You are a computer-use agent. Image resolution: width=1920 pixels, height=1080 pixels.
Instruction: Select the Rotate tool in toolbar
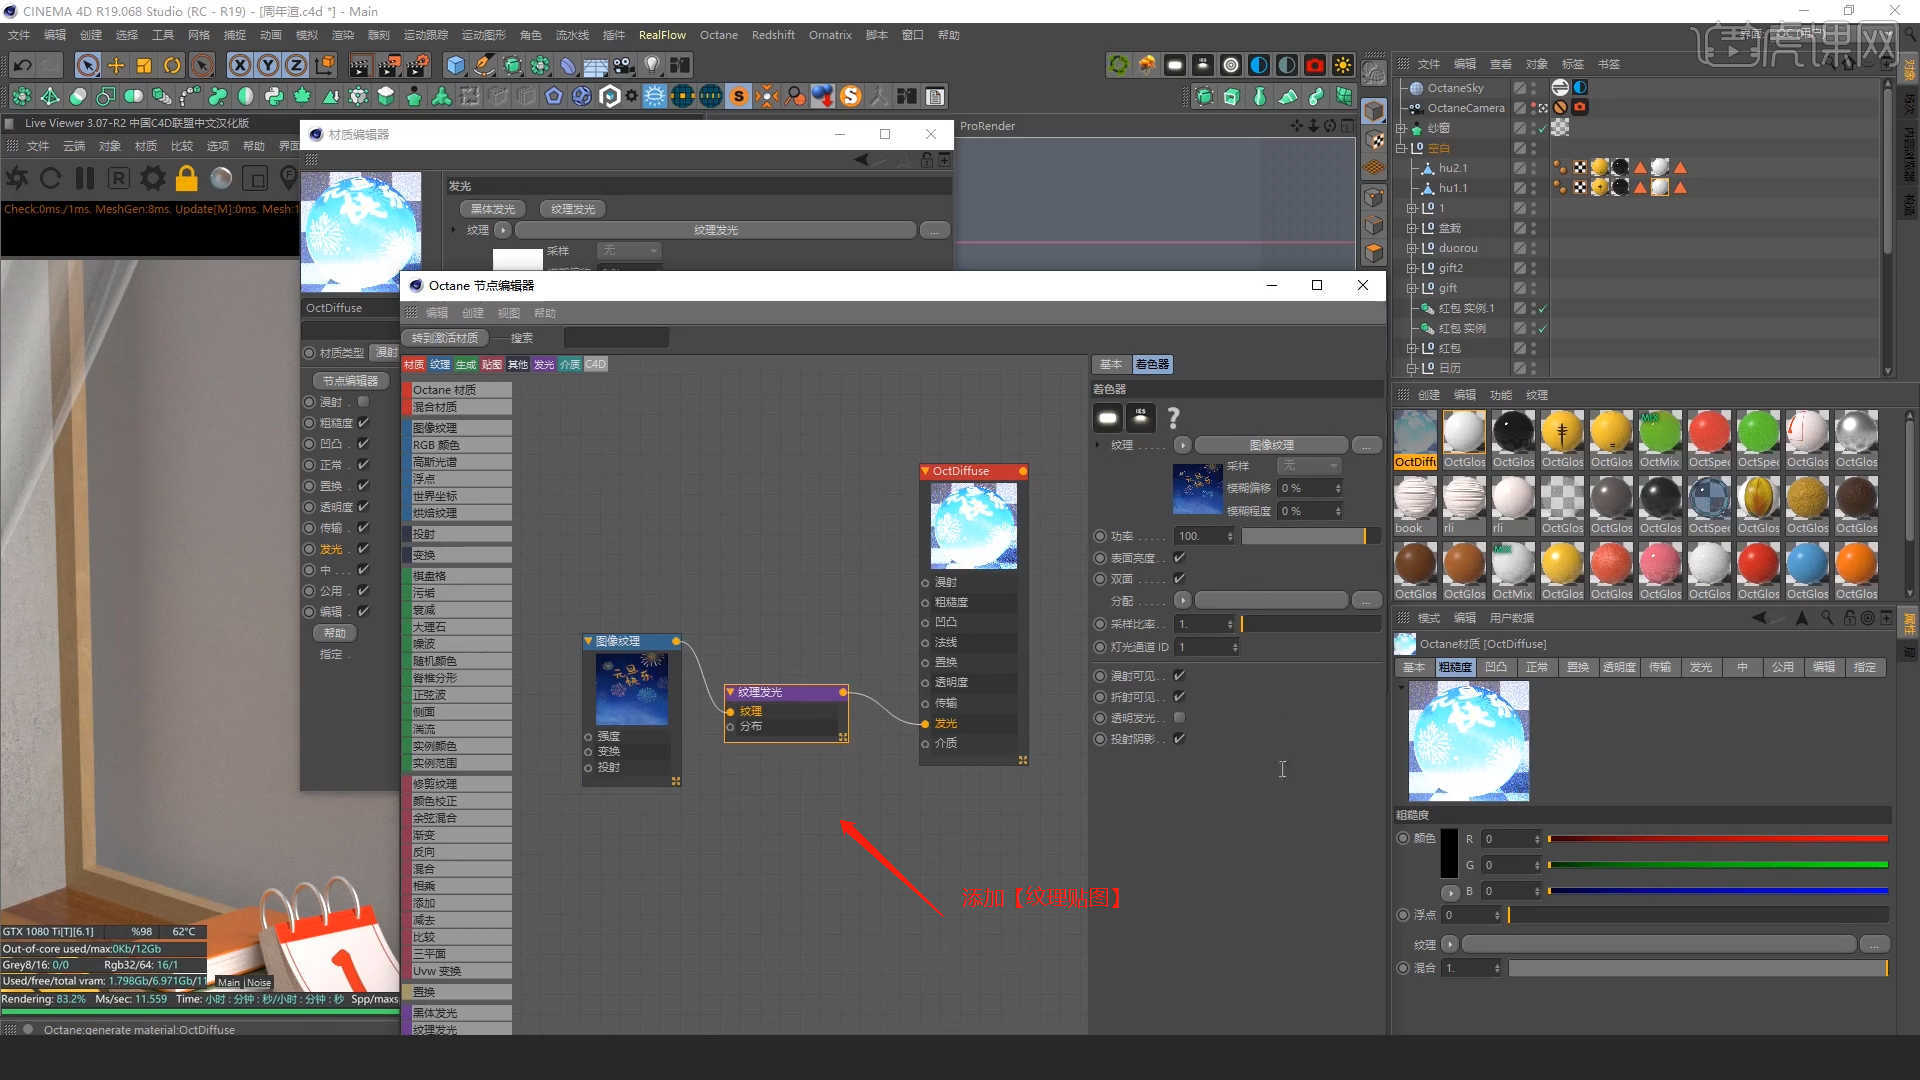click(172, 66)
